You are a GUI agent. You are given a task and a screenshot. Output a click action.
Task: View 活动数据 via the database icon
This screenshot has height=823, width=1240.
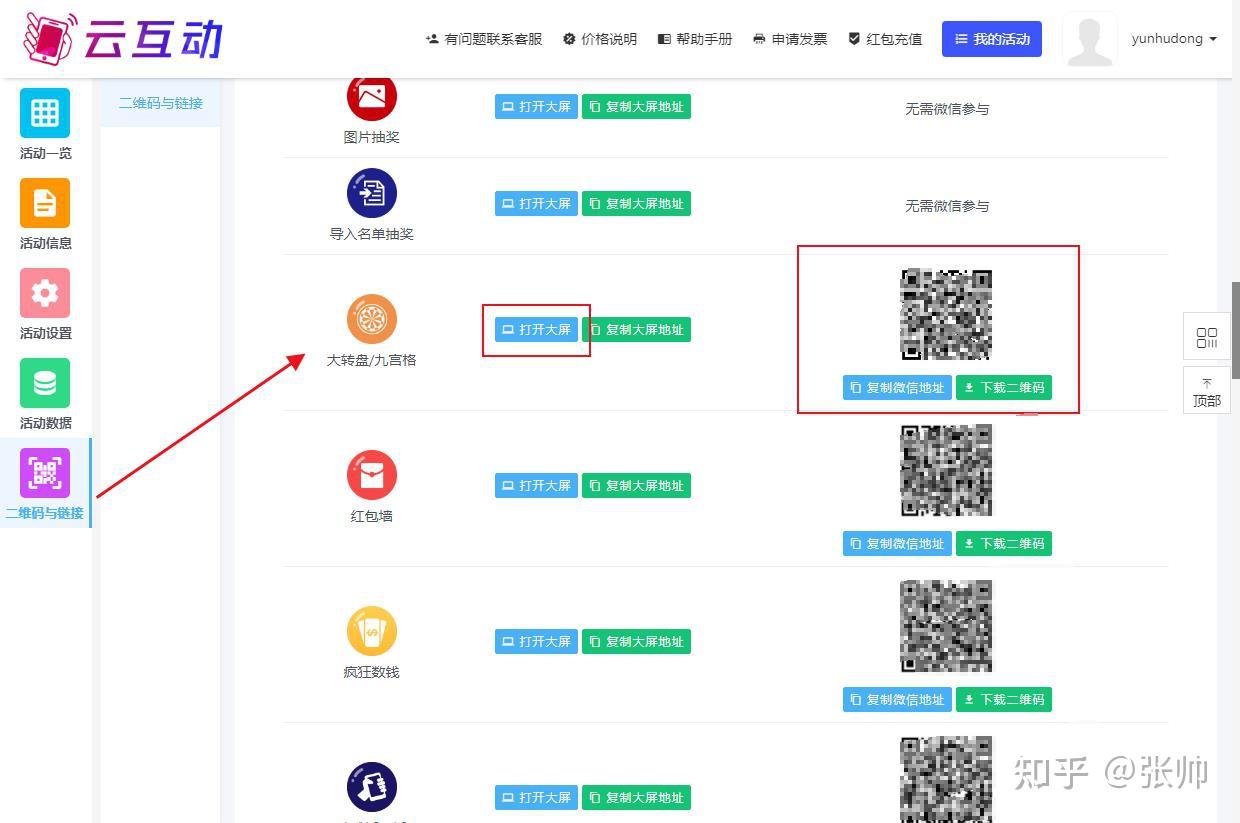[x=45, y=383]
